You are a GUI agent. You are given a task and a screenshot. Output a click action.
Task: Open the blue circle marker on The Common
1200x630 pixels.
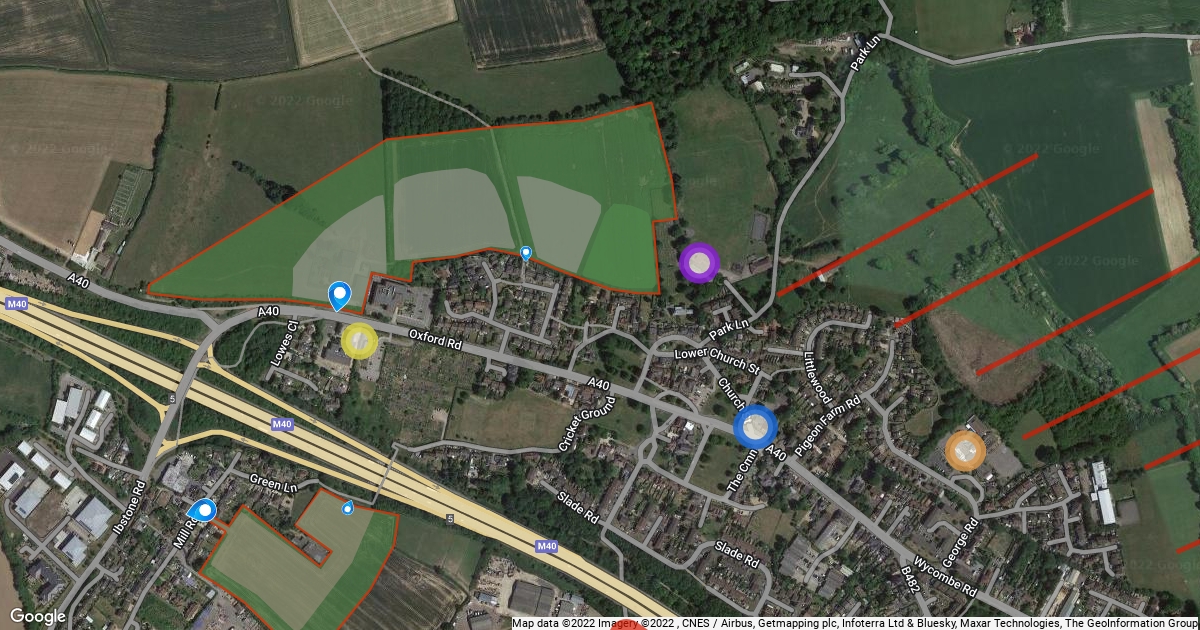tap(755, 428)
